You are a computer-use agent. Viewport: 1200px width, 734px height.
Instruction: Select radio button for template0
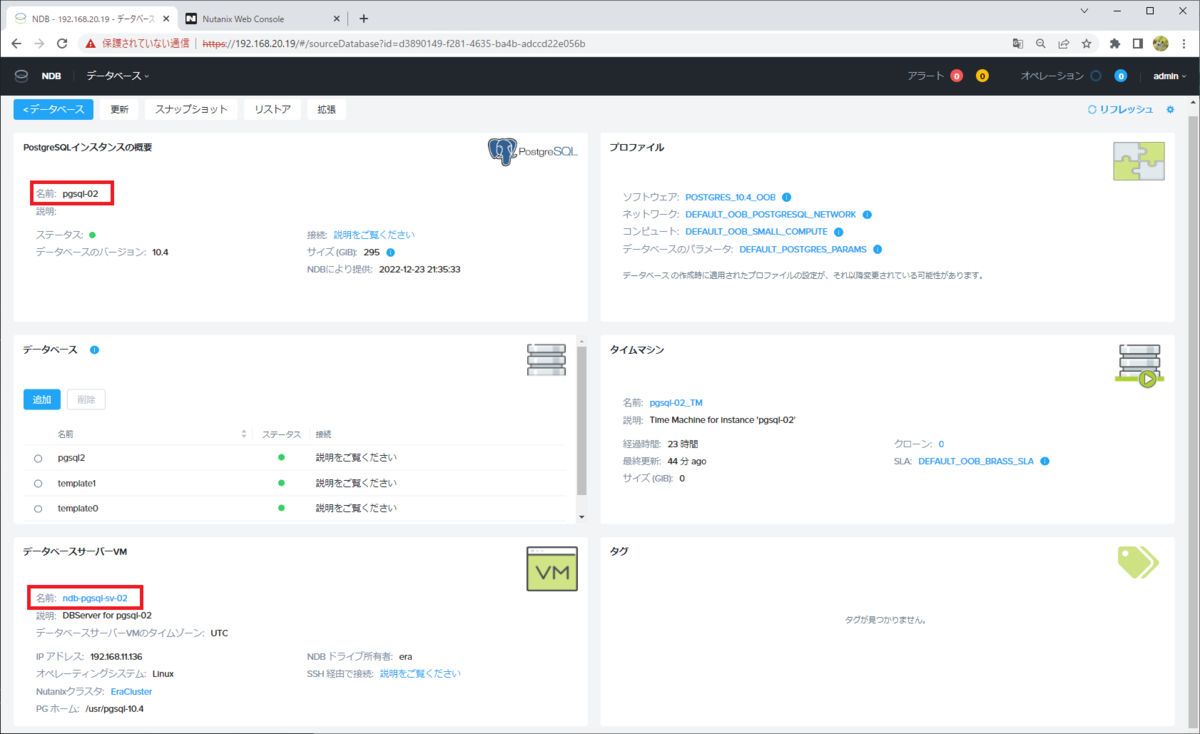(x=38, y=508)
